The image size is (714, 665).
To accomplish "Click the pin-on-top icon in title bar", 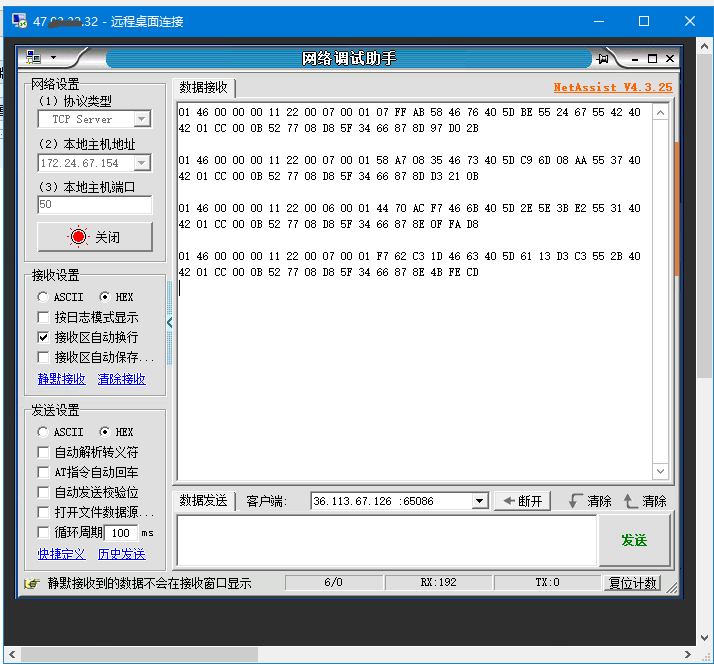I will [603, 58].
